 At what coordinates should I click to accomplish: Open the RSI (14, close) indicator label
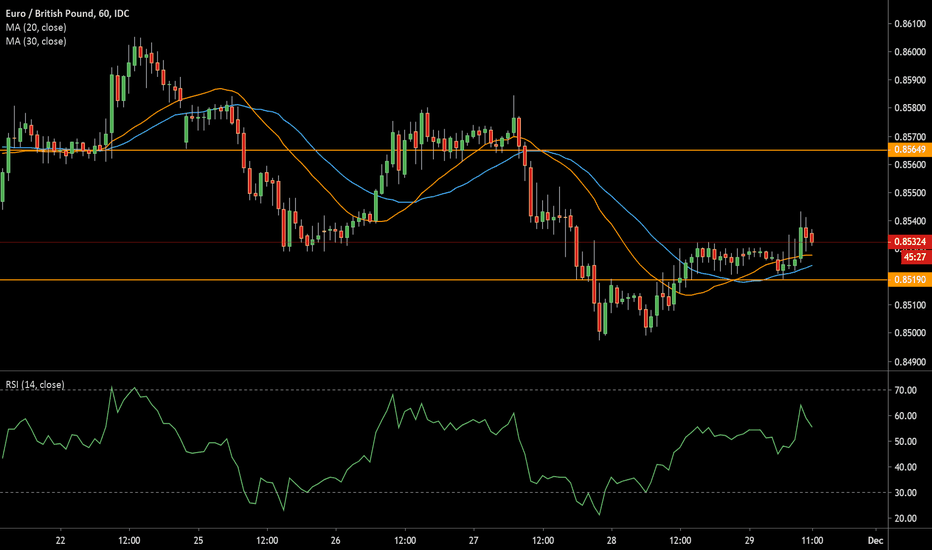(x=36, y=383)
